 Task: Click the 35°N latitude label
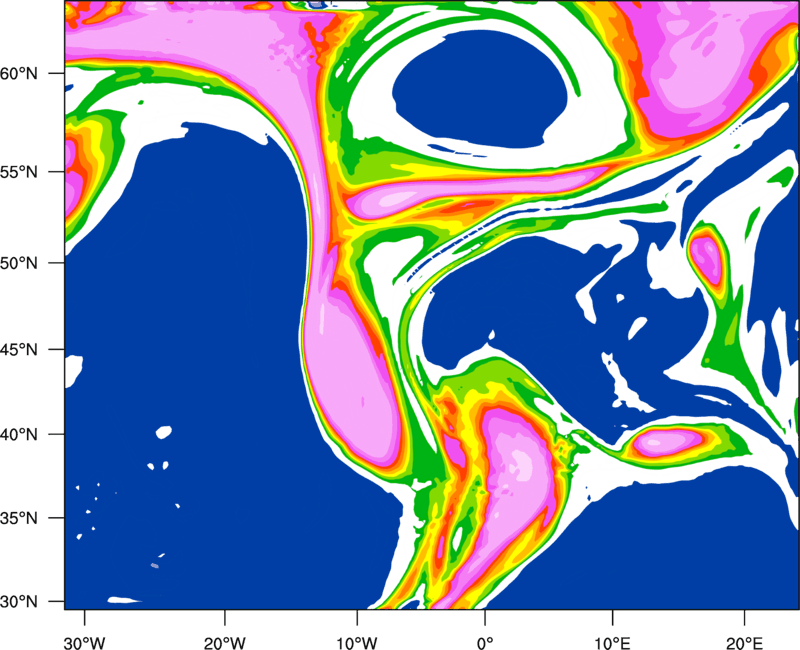point(19,518)
